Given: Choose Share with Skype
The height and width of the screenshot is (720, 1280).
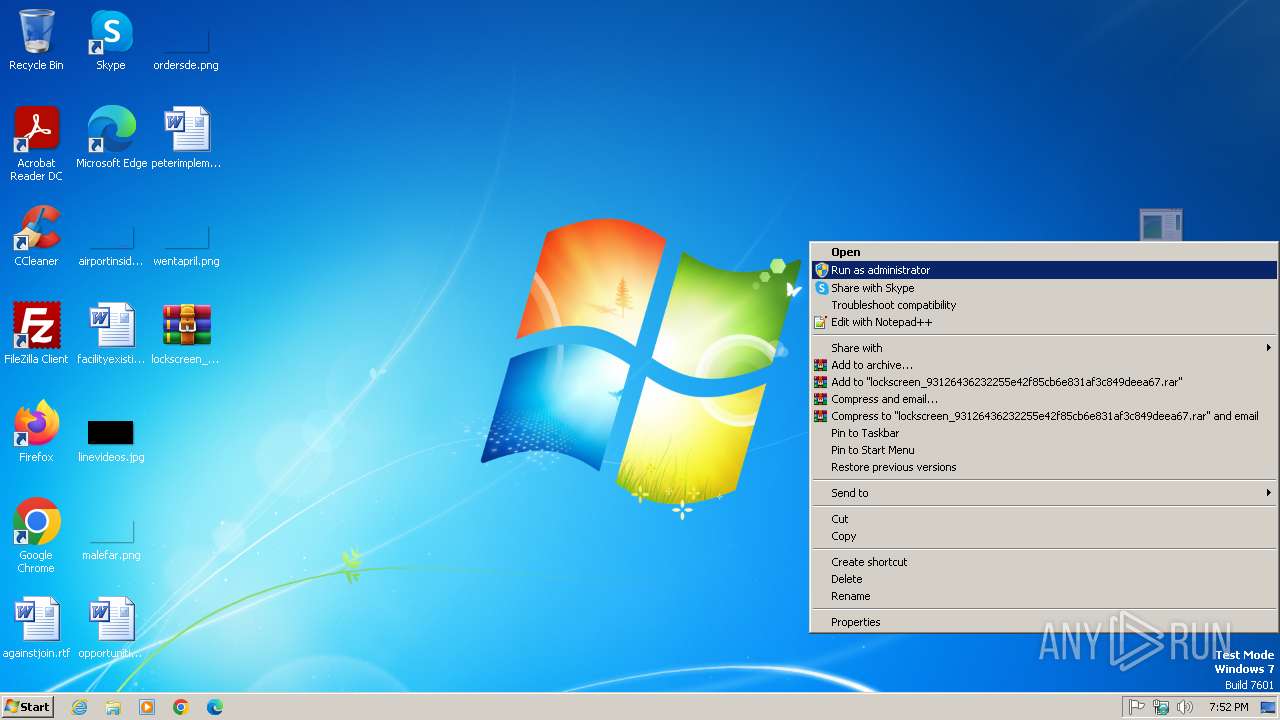Looking at the screenshot, I should (1043, 288).
